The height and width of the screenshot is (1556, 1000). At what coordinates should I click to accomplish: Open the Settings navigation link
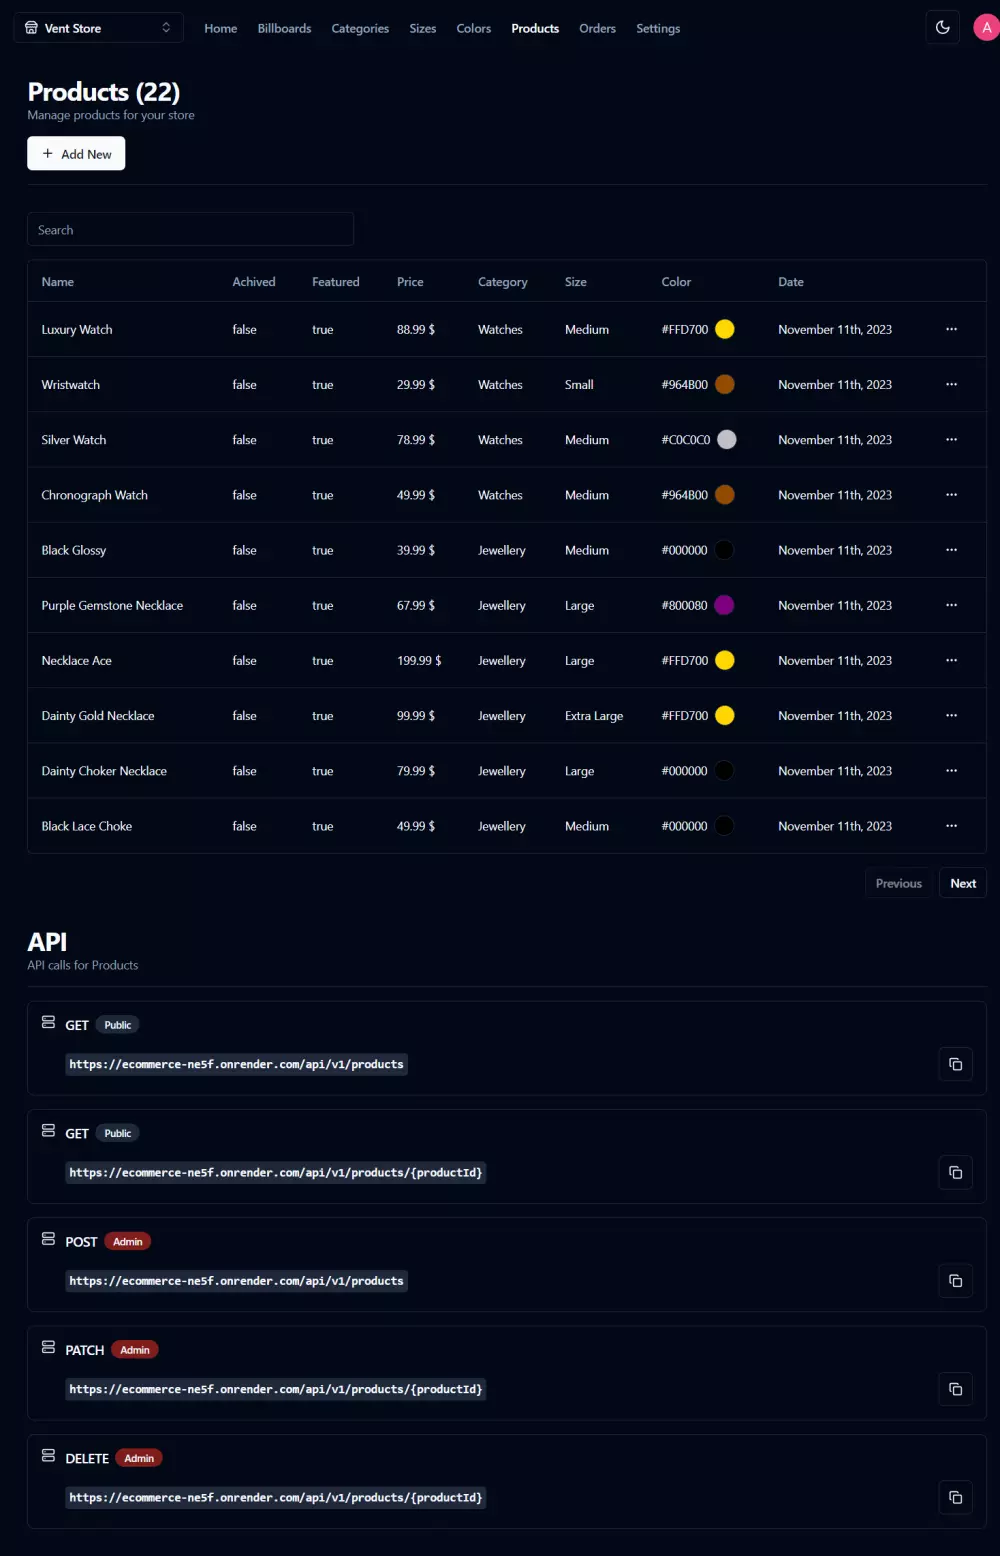pyautogui.click(x=658, y=28)
